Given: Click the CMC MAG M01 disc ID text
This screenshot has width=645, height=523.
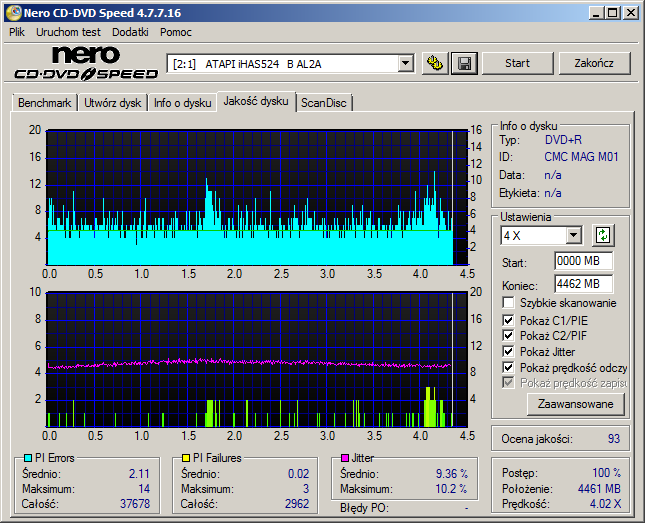Looking at the screenshot, I should pos(581,157).
